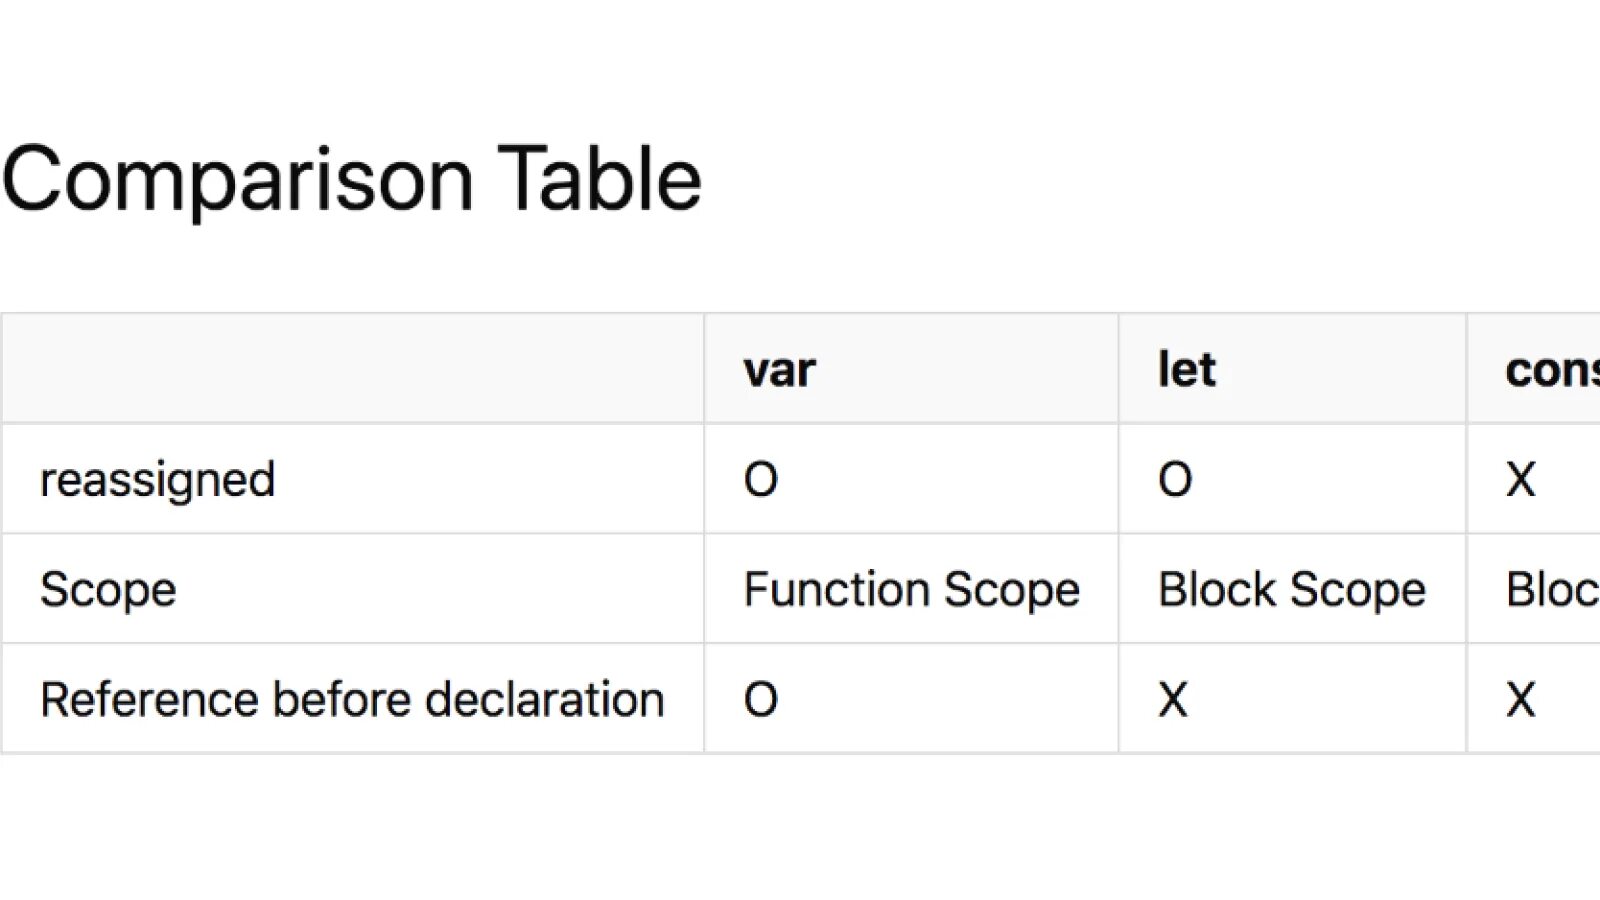Click the 'O' under var in reassigned row

[x=760, y=480]
